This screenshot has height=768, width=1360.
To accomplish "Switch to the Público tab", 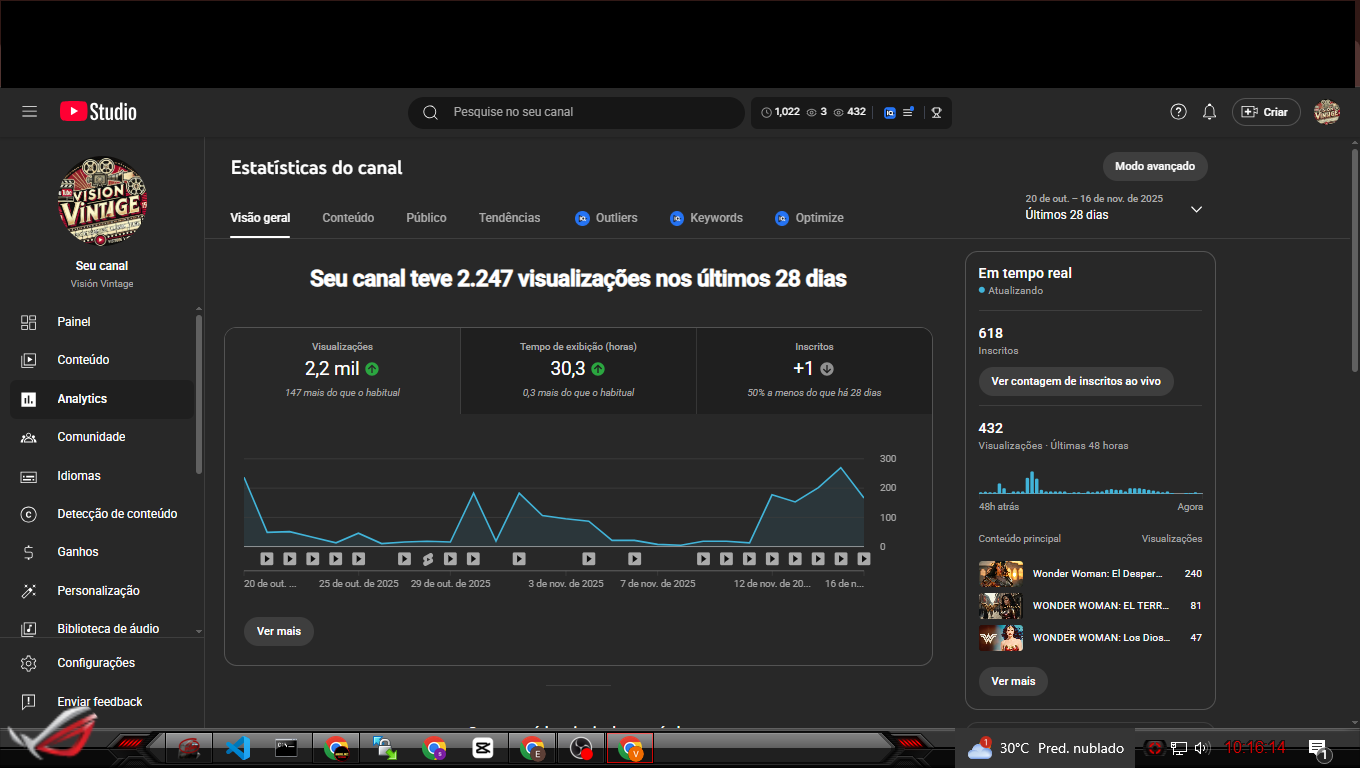I will [426, 218].
